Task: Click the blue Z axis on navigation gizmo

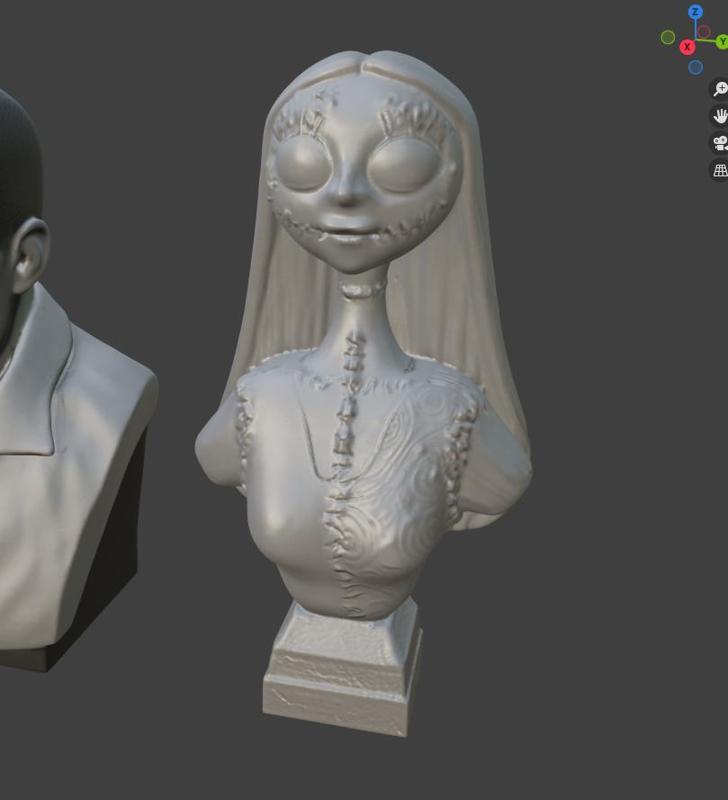Action: tap(695, 12)
